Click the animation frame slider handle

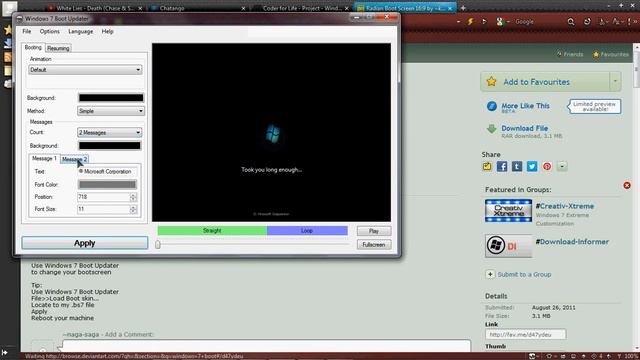(158, 244)
